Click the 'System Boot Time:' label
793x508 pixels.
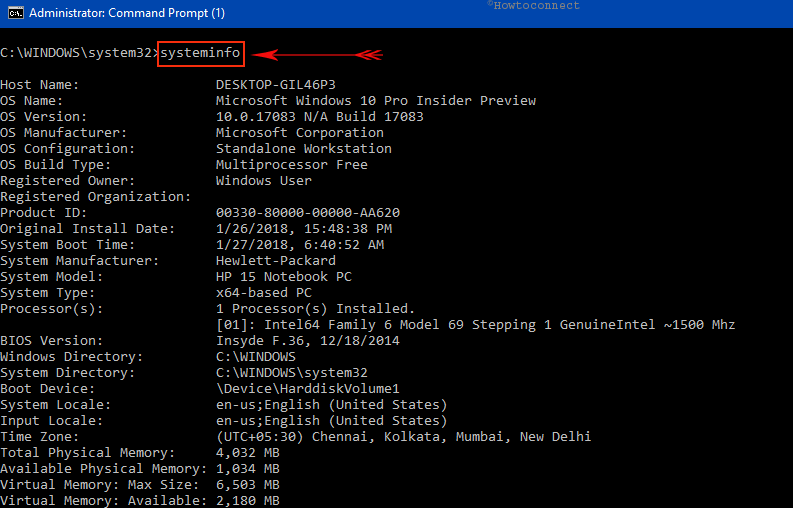[68, 245]
